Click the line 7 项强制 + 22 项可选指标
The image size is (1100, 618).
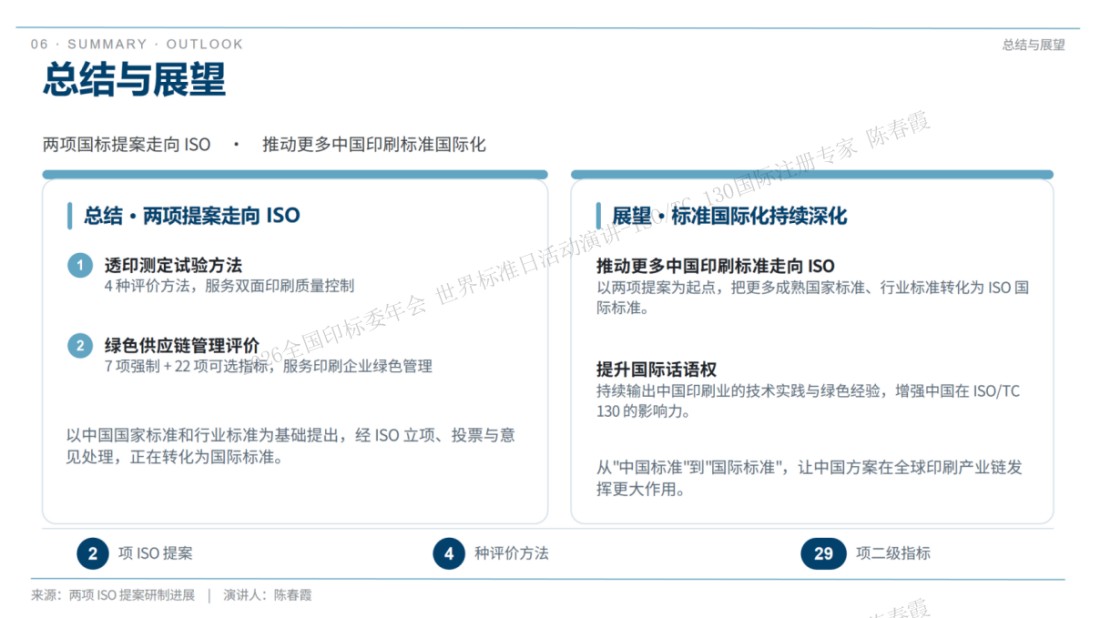(x=187, y=366)
